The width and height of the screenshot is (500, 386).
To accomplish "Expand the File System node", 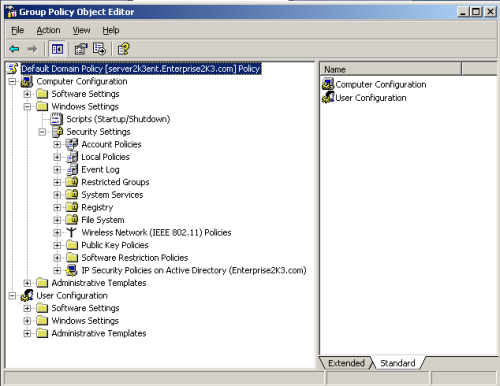I will (57, 220).
